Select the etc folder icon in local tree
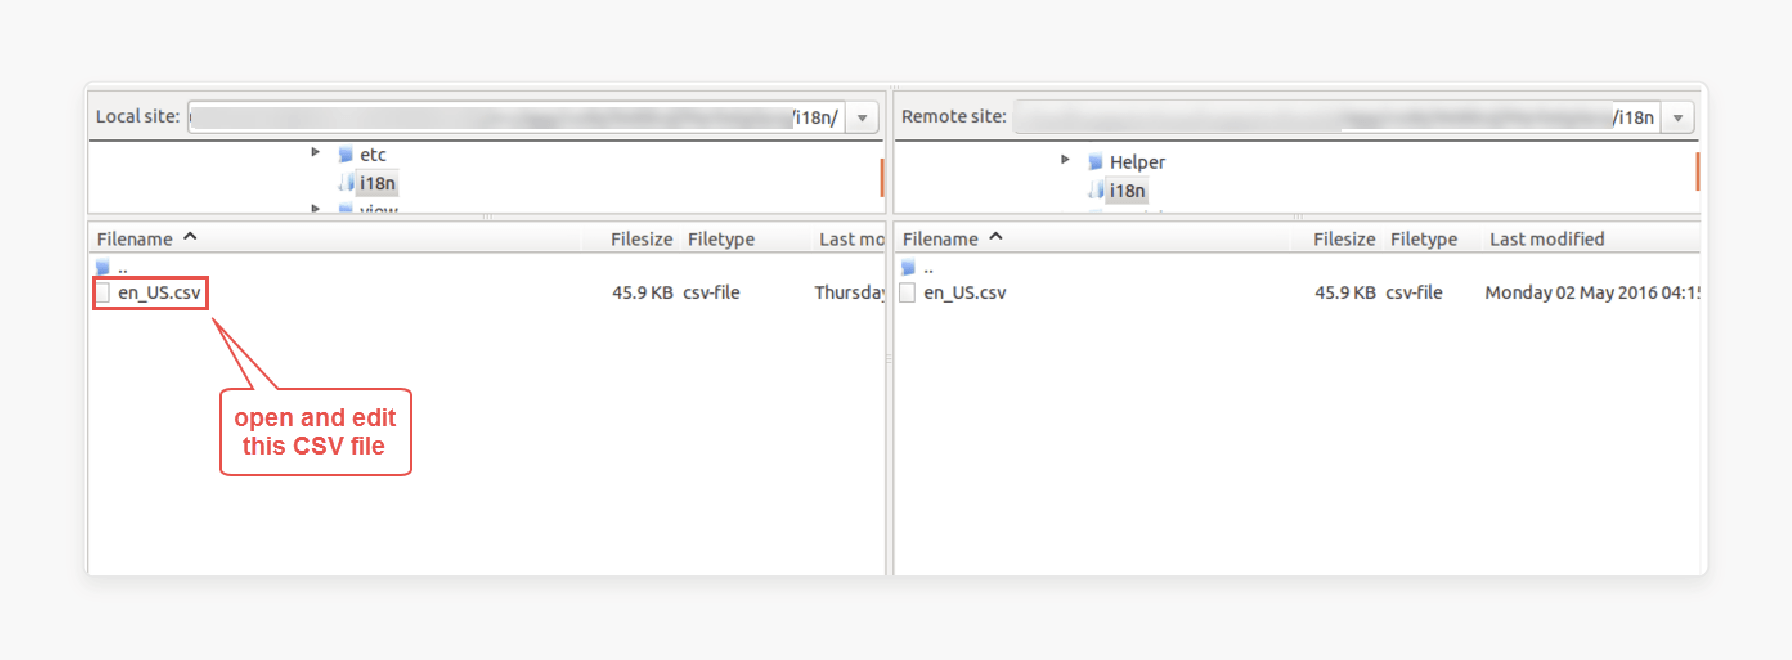The width and height of the screenshot is (1792, 660). [345, 154]
